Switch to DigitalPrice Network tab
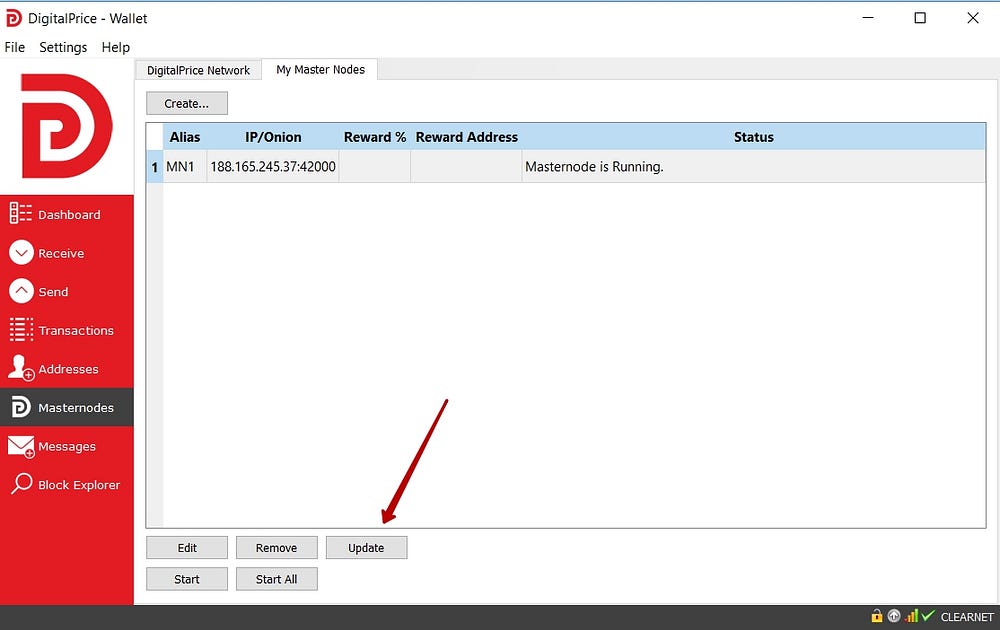This screenshot has width=1000, height=630. point(198,70)
